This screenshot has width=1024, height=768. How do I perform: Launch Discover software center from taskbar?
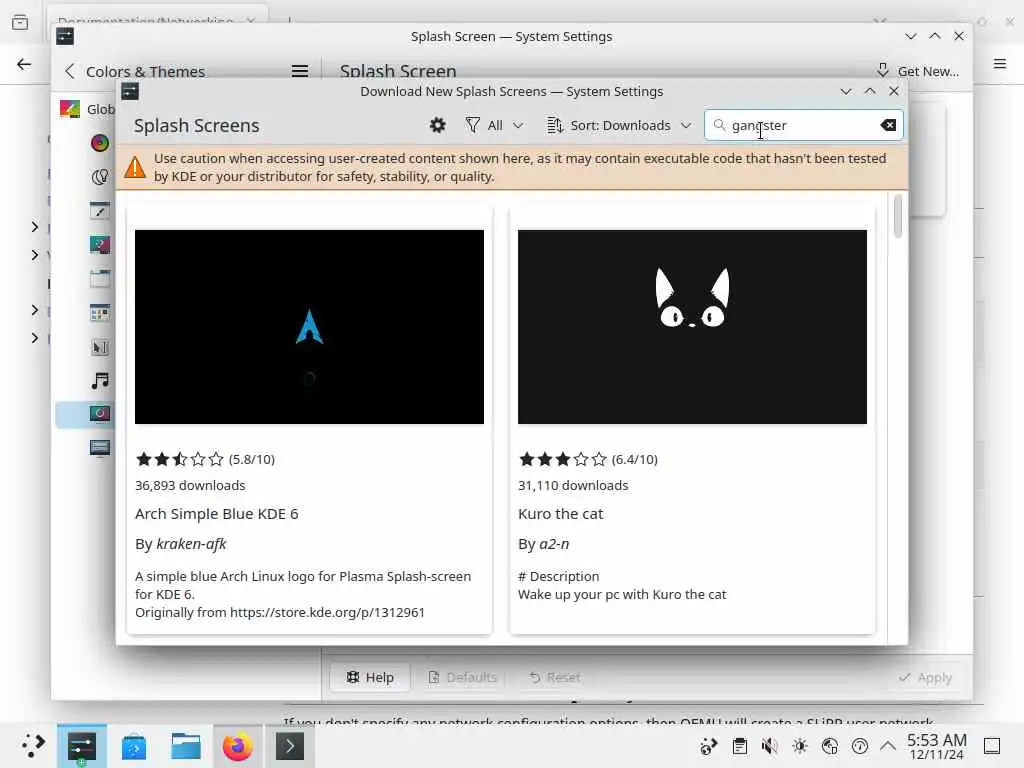(x=134, y=746)
